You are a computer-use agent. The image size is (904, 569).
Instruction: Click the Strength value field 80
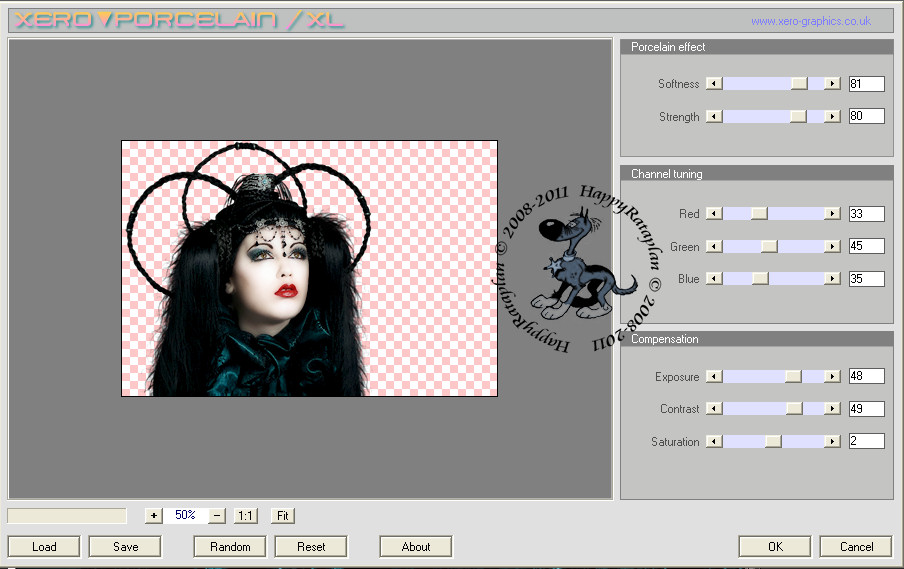pos(867,116)
